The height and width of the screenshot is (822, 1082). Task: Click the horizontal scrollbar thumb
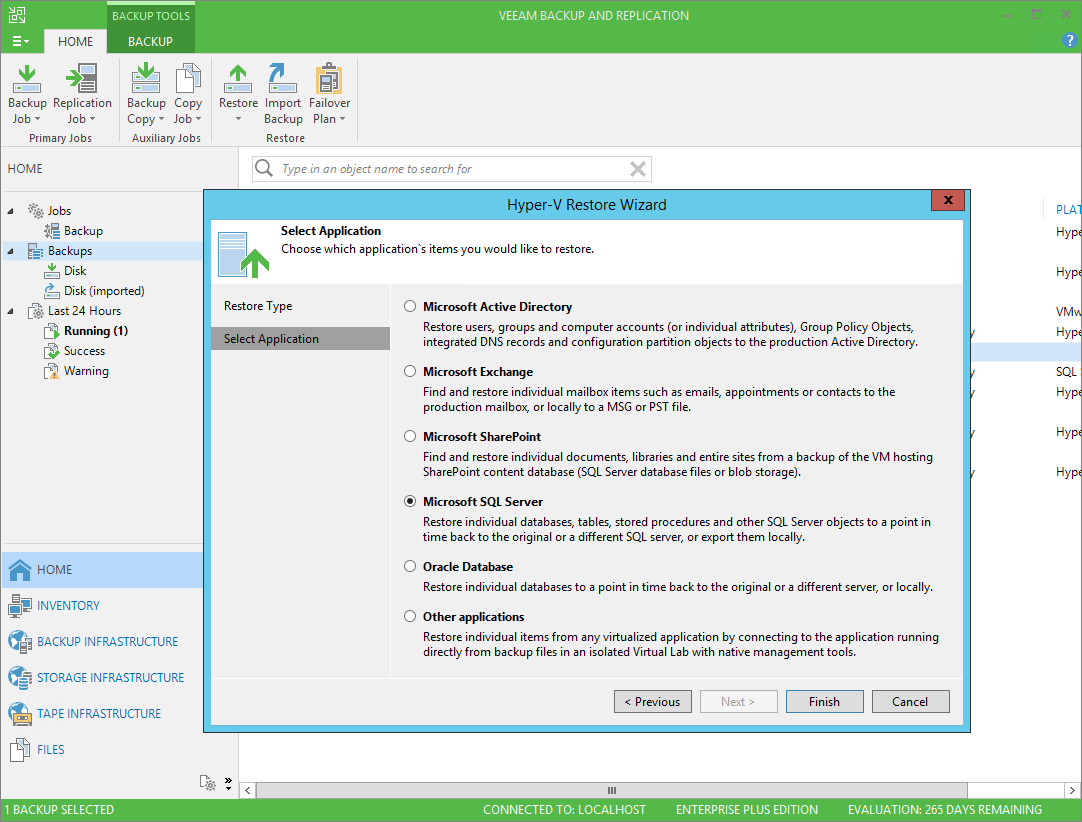point(611,790)
